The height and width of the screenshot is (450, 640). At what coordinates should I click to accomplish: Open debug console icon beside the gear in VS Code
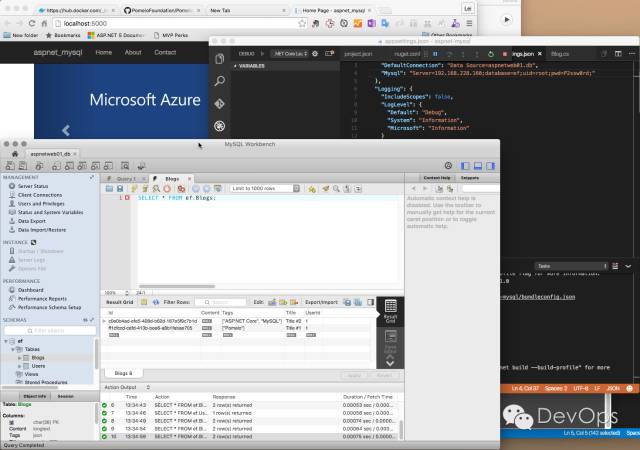[329, 53]
